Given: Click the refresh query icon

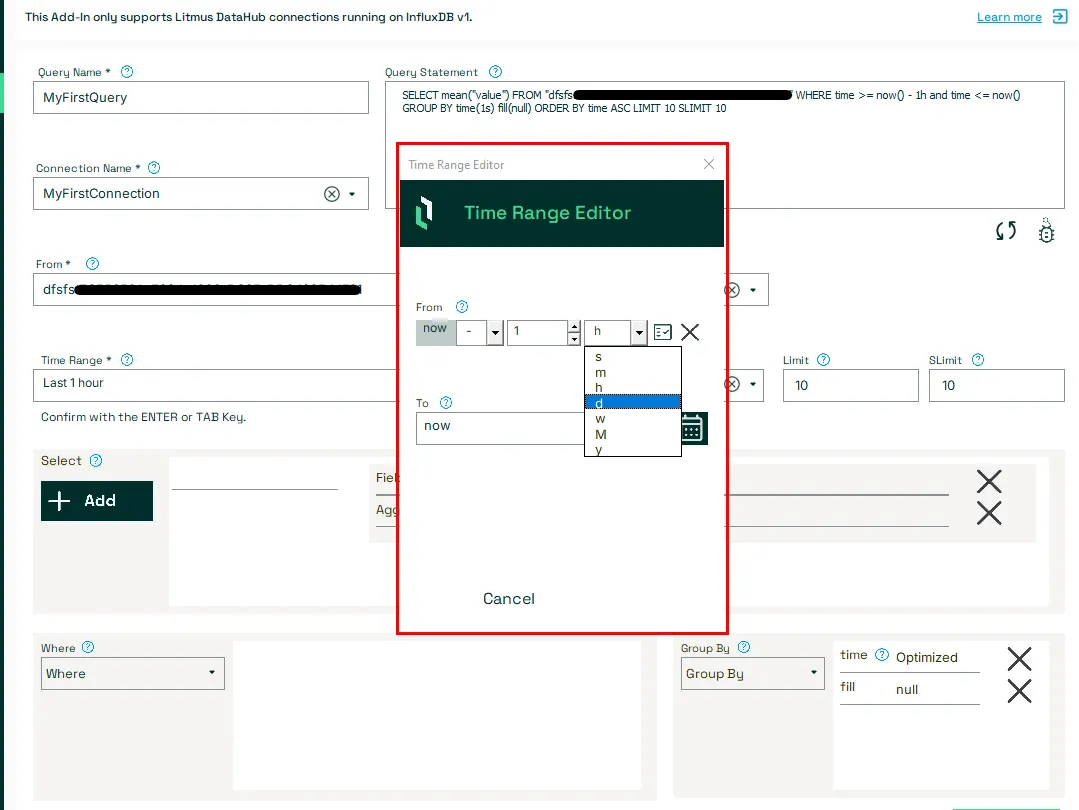Looking at the screenshot, I should (1006, 231).
